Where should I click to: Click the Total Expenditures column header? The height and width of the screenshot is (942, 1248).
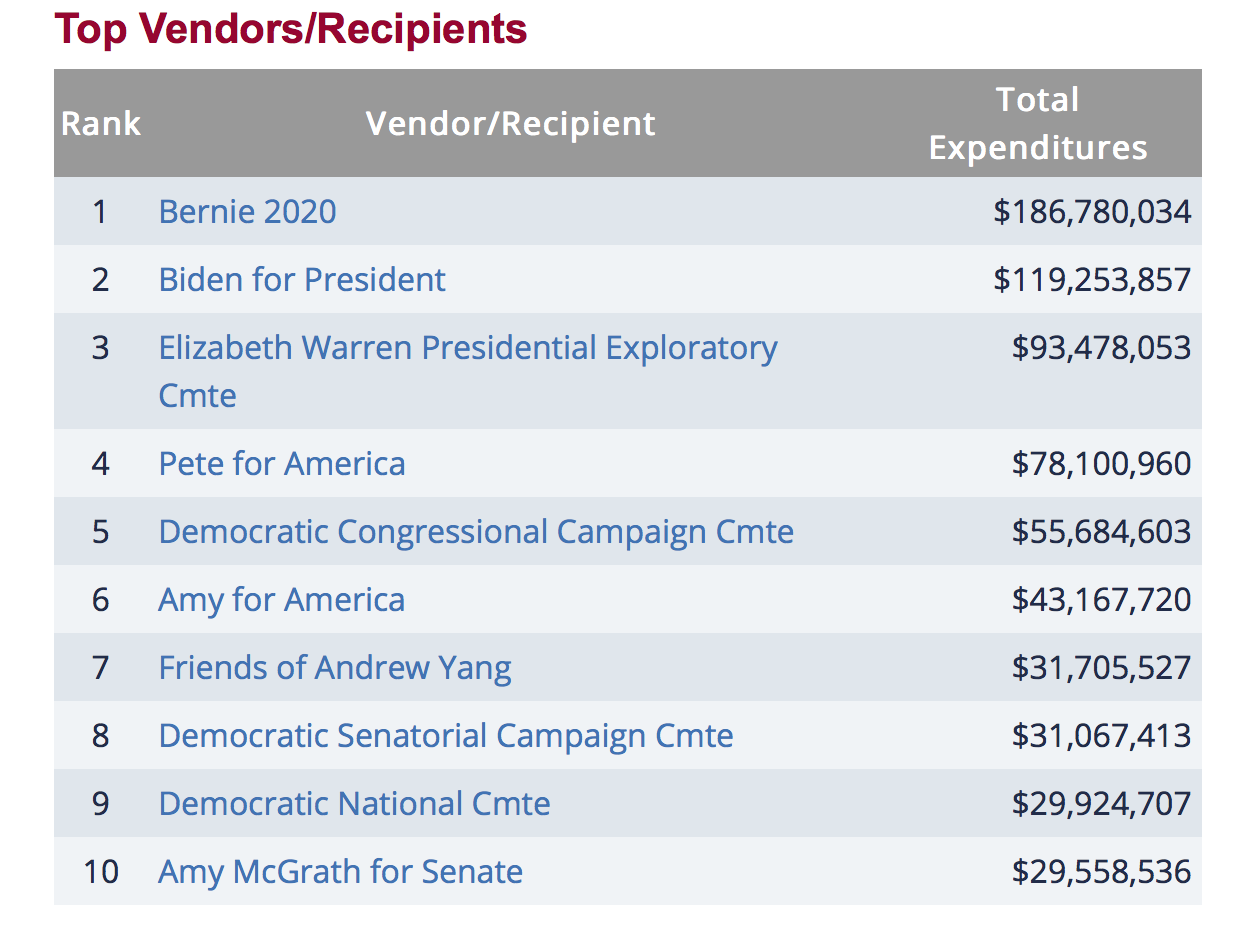(x=1037, y=124)
